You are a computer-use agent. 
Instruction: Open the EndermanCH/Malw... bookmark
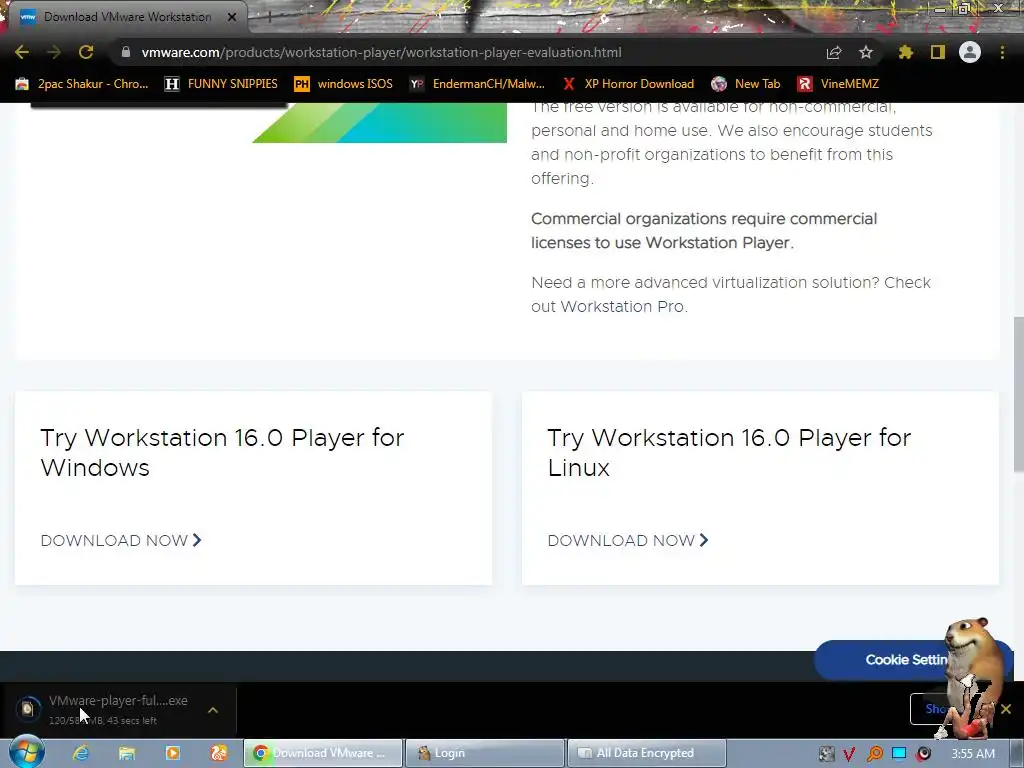477,84
